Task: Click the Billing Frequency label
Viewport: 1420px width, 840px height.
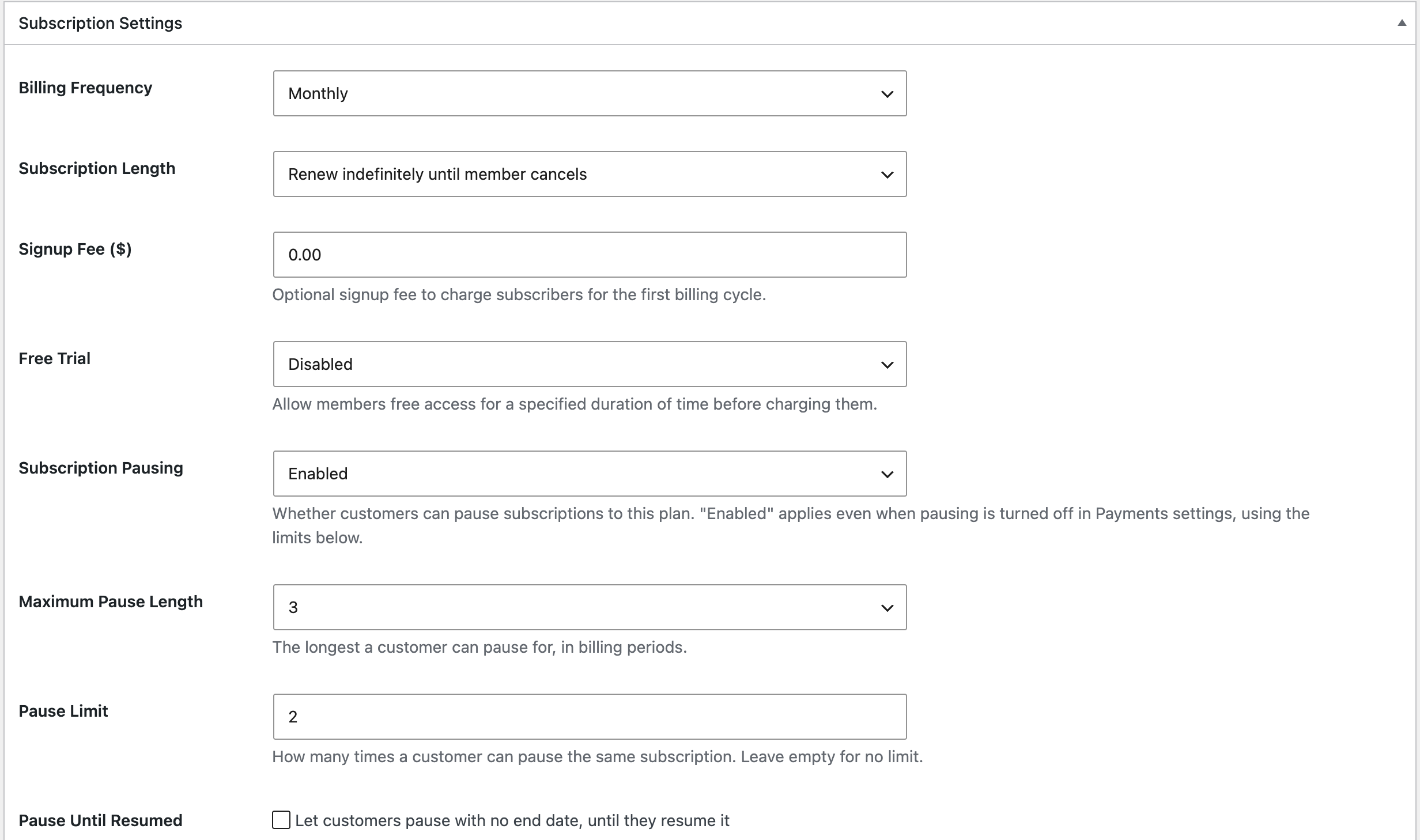Action: (85, 88)
